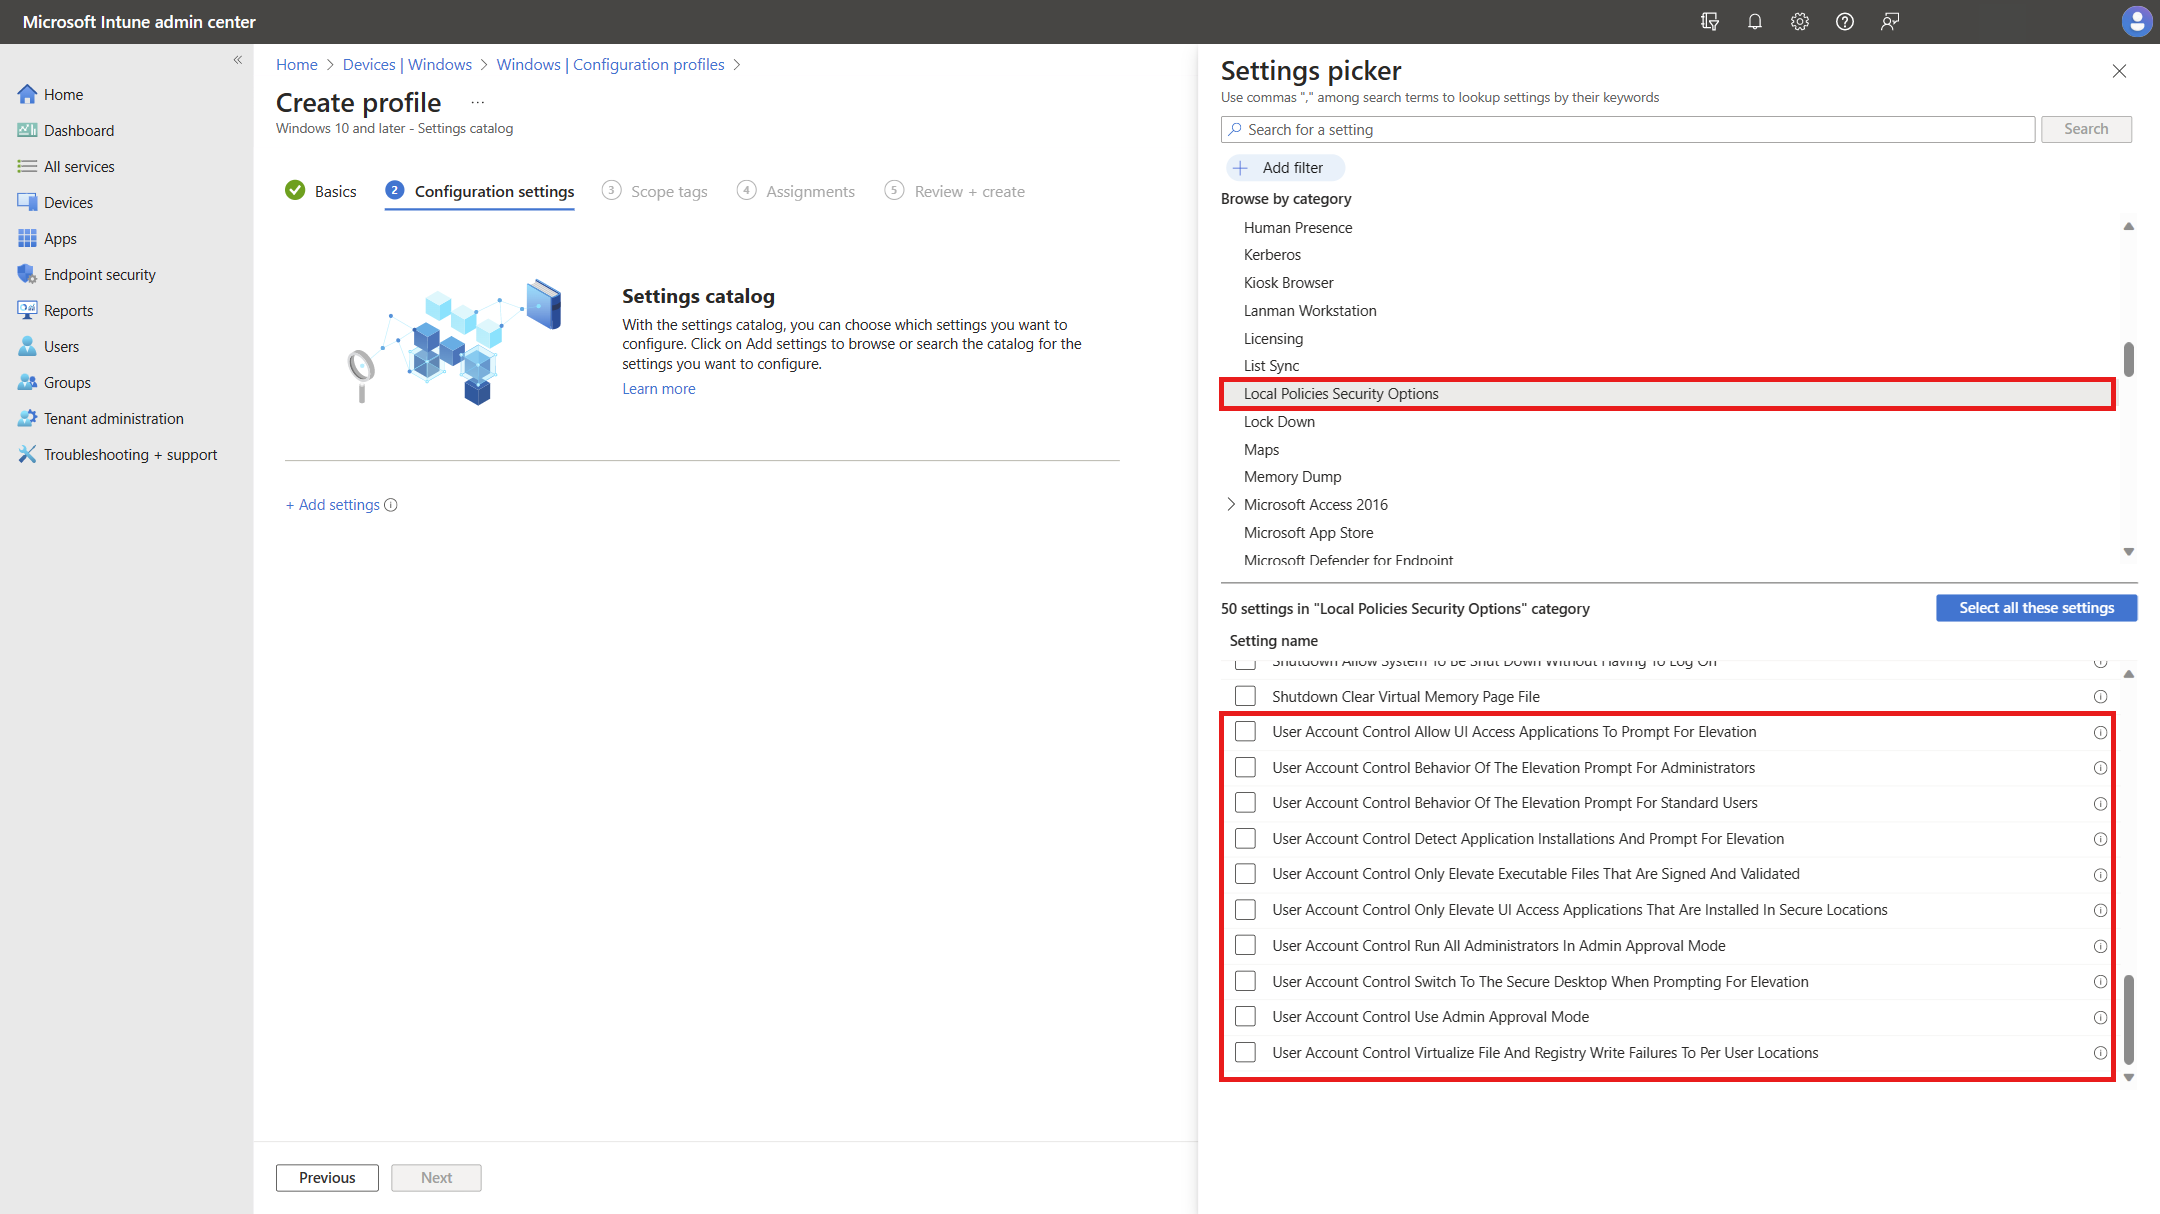Image resolution: width=2160 pixels, height=1214 pixels.
Task: Expand the Microsoft Access 2016 category
Action: (1231, 505)
